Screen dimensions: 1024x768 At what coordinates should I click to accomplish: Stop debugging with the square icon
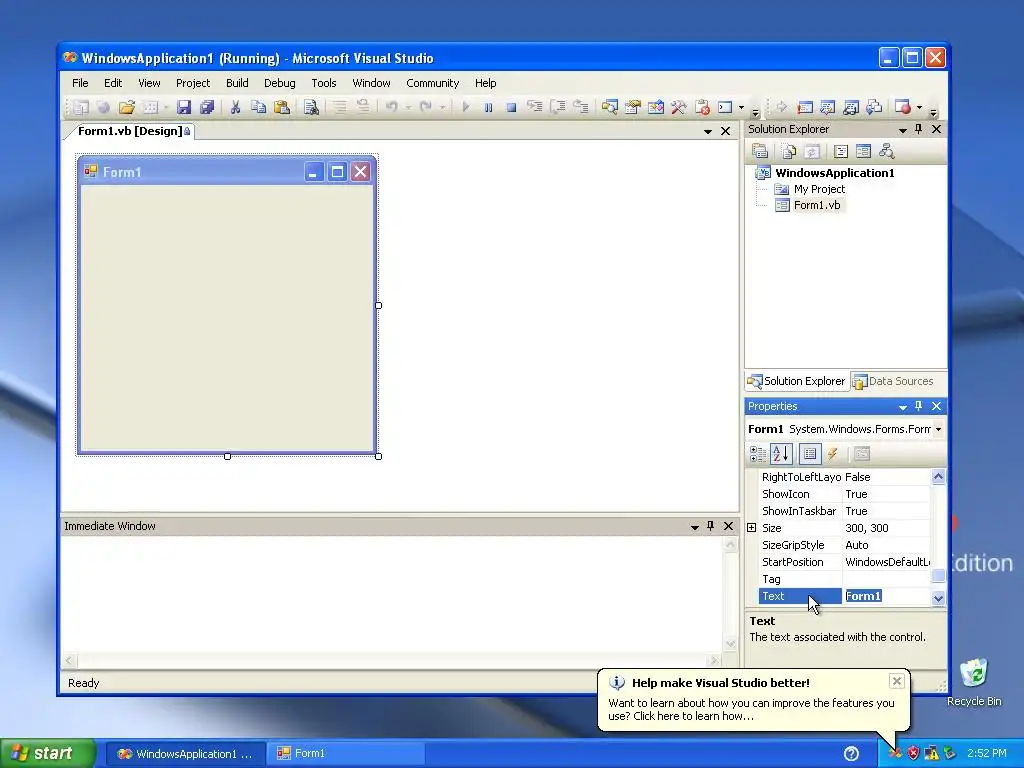click(x=511, y=107)
